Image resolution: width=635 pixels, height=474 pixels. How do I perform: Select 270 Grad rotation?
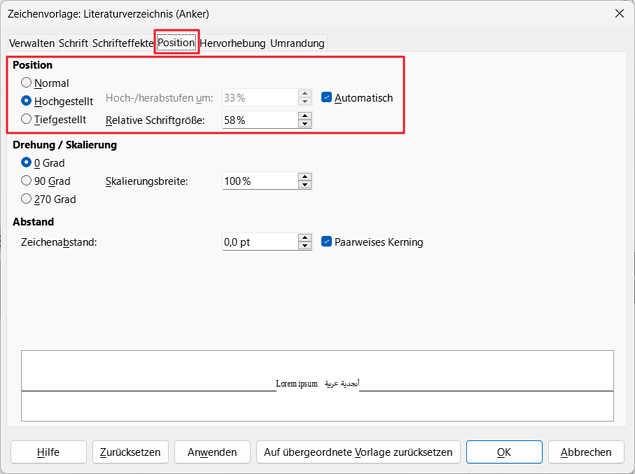[27, 199]
